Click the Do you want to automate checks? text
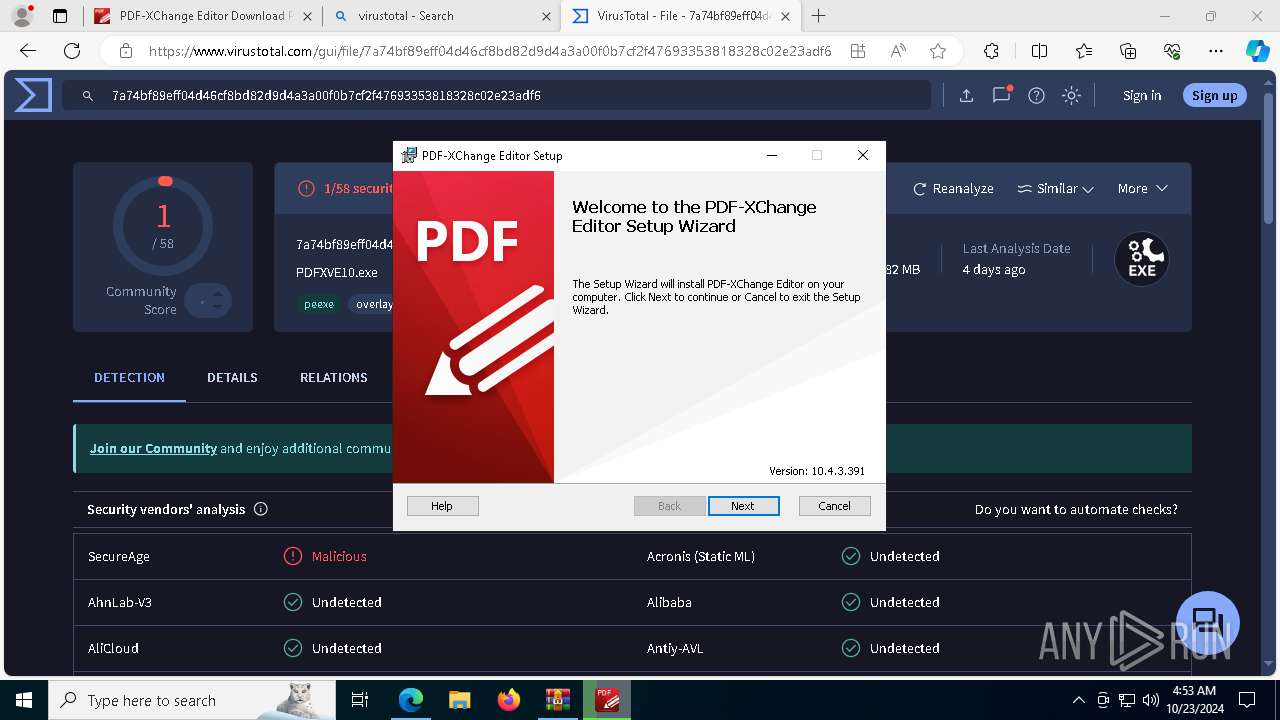 [1076, 509]
